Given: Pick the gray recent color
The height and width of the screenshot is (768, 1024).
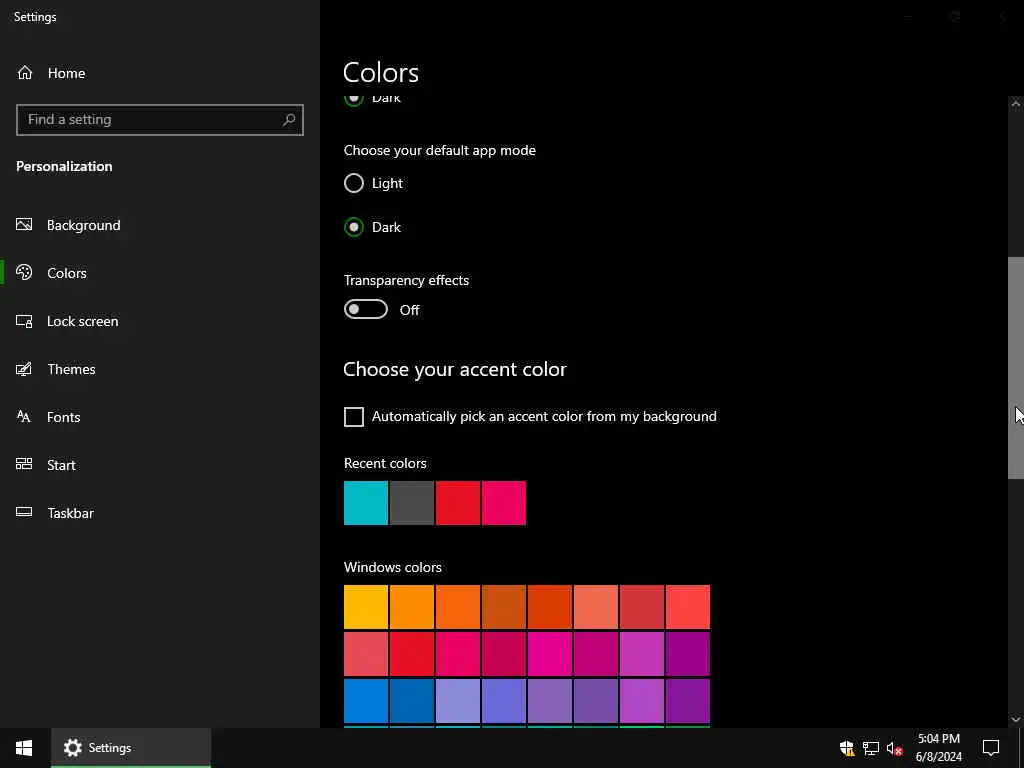Looking at the screenshot, I should click(x=412, y=503).
